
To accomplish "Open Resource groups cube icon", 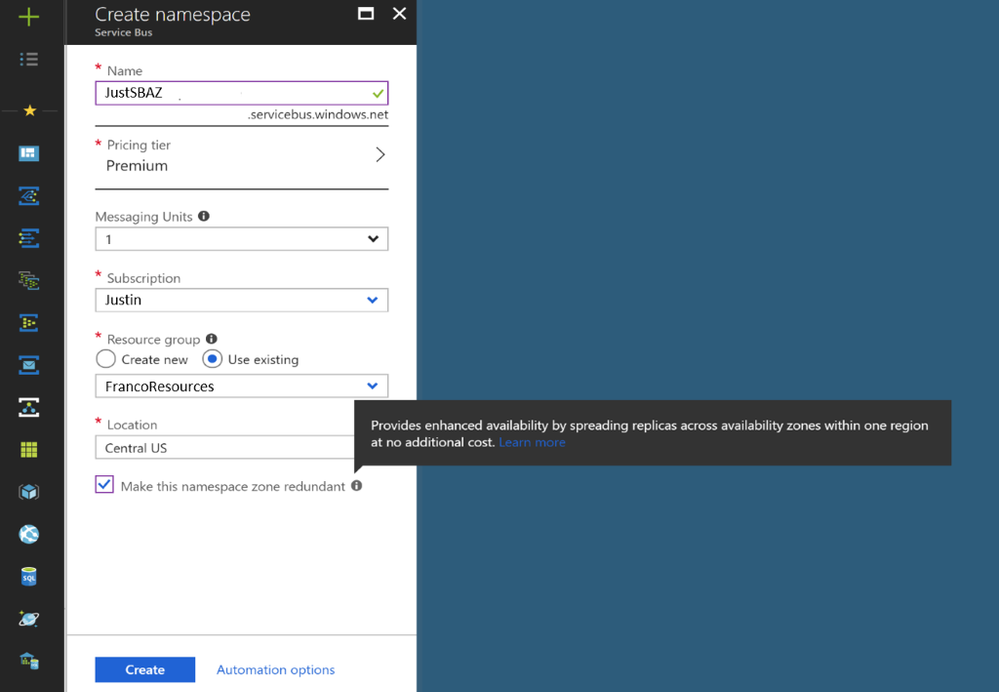I will coord(29,492).
